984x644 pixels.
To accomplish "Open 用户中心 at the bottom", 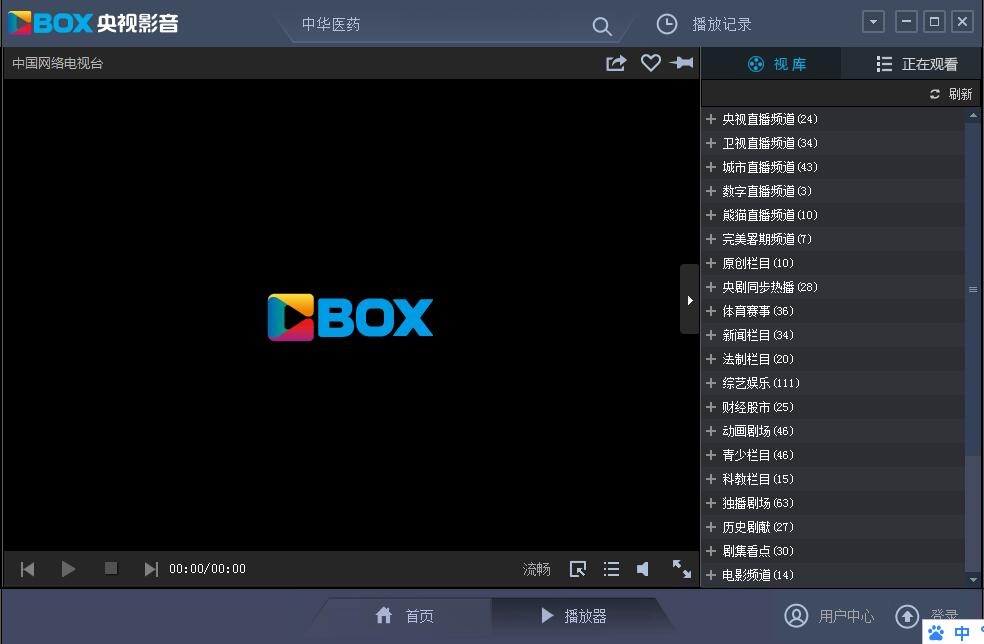I will 833,616.
